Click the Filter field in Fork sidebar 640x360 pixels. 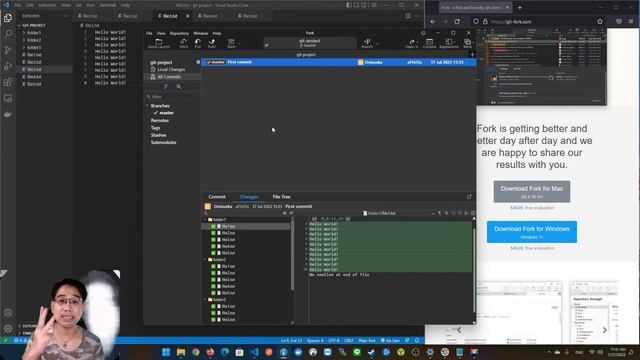point(173,97)
